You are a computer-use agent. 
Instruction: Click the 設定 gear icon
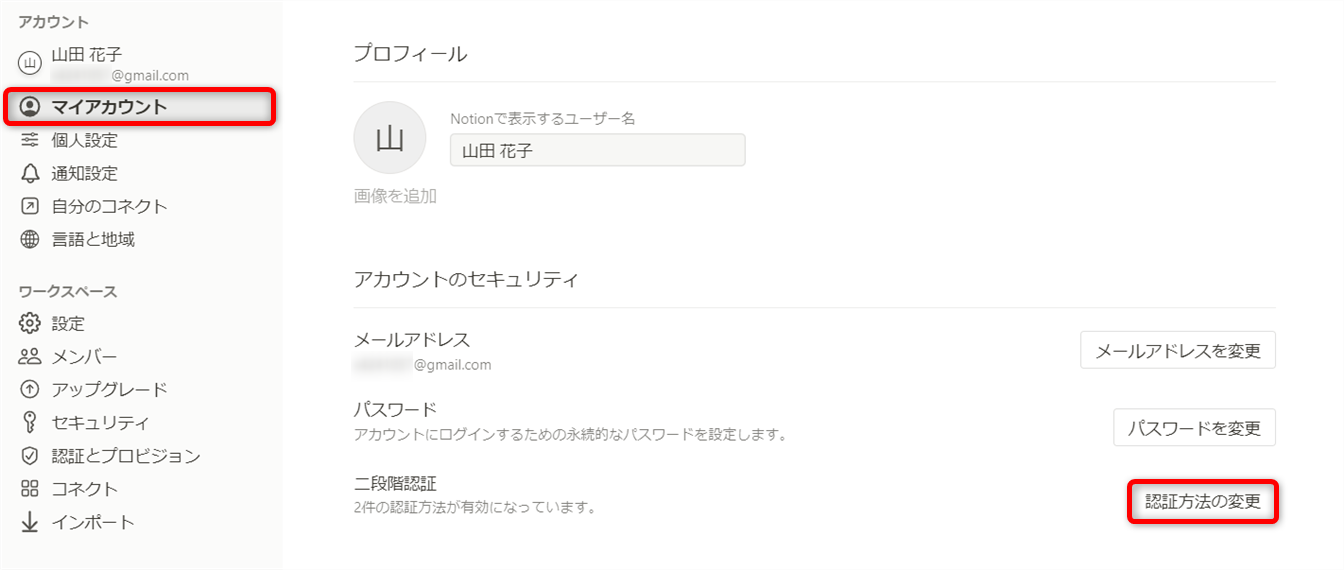click(30, 324)
